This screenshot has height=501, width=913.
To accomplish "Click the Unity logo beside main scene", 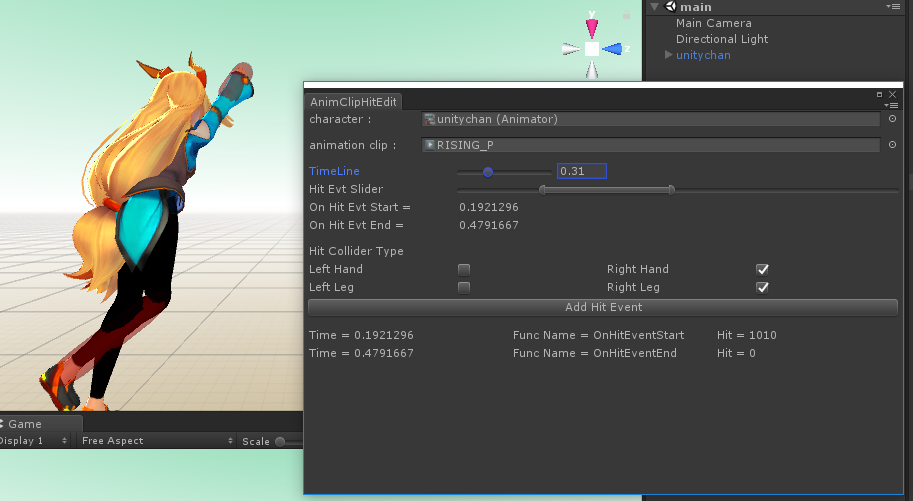I will 671,6.
